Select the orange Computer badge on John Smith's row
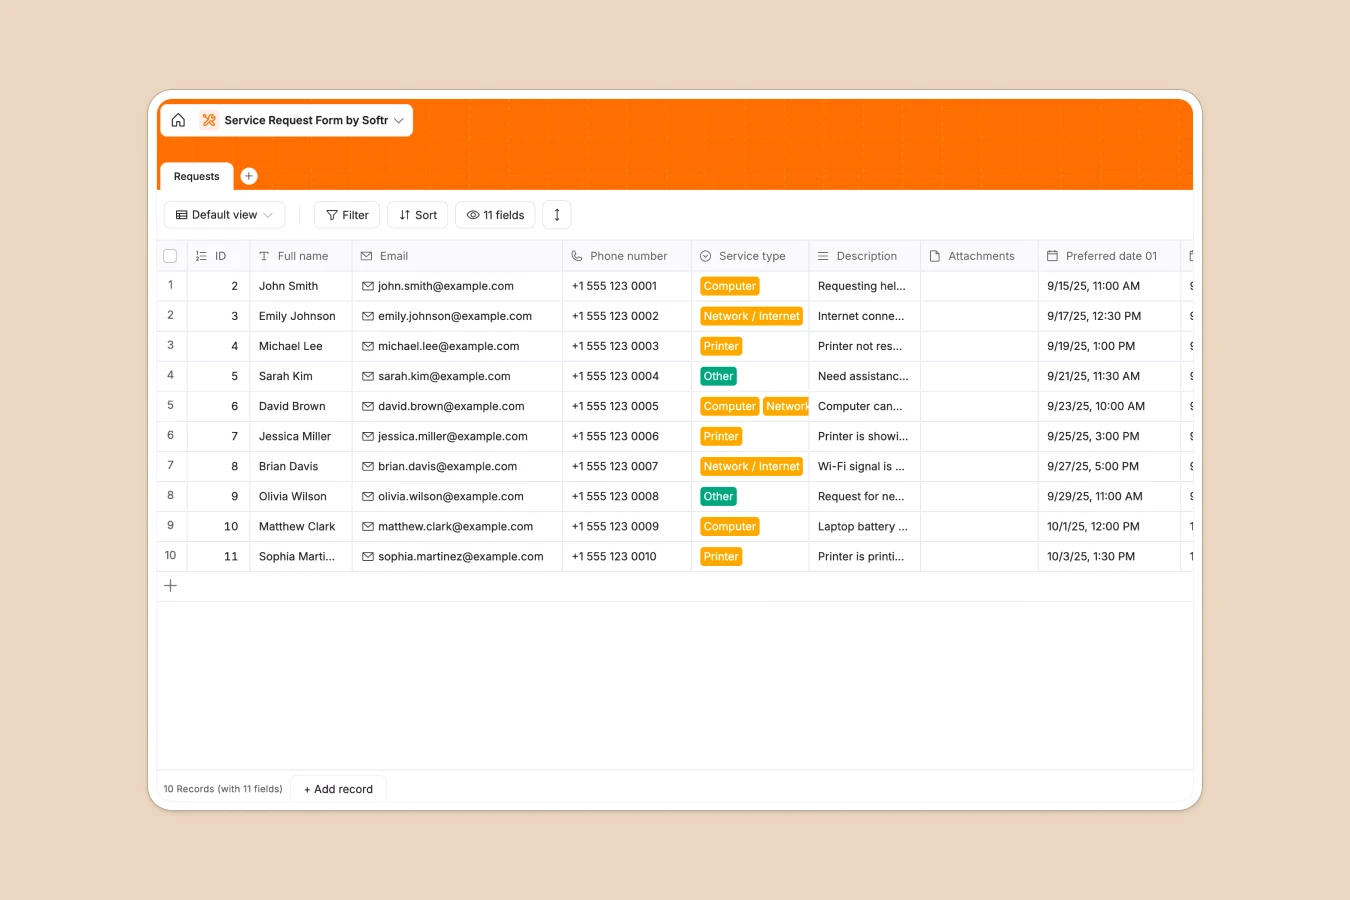 point(729,286)
